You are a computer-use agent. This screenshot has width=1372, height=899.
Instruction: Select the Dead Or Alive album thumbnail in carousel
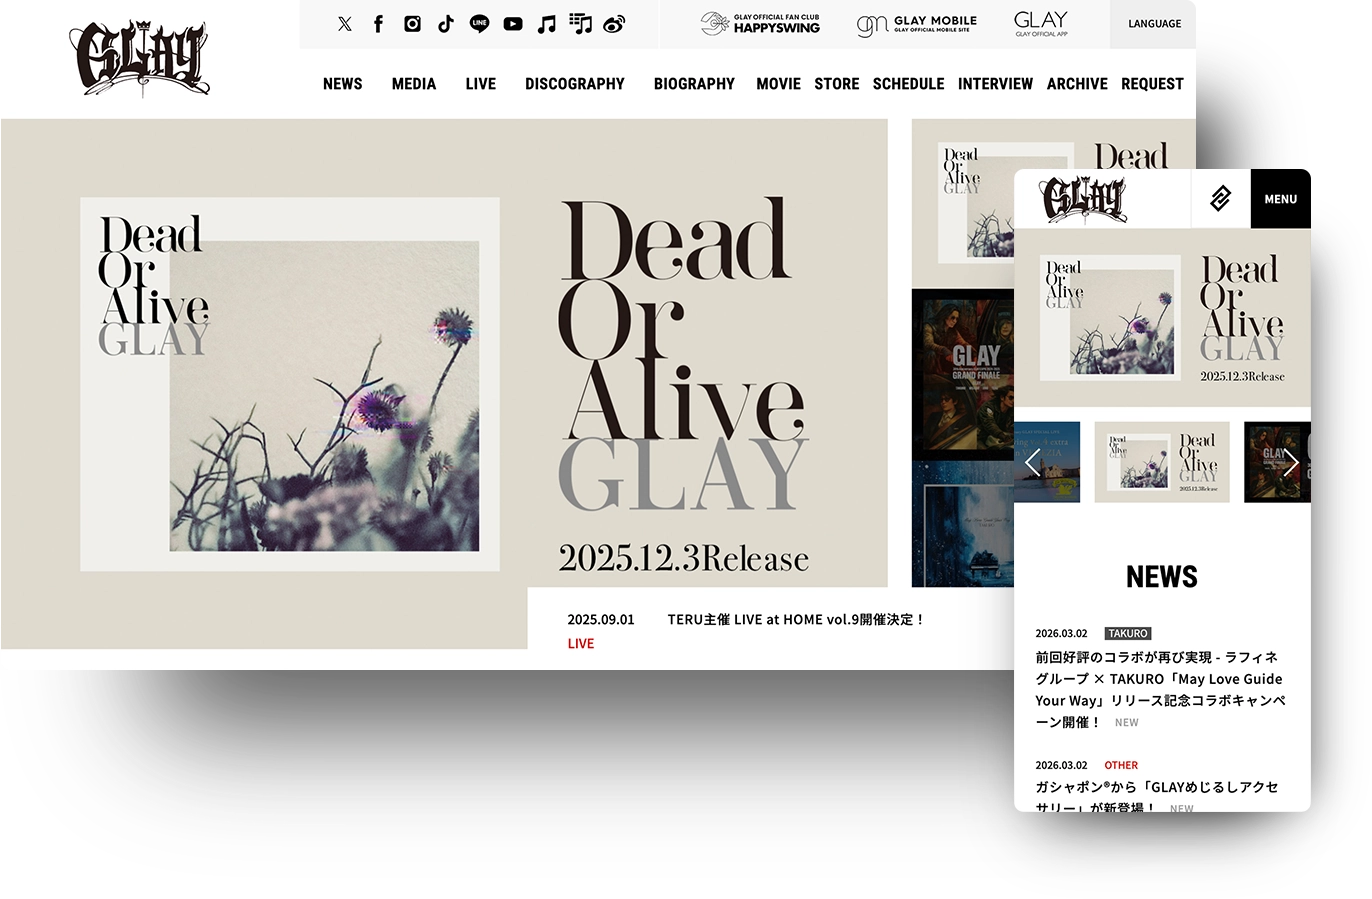pyautogui.click(x=1162, y=462)
